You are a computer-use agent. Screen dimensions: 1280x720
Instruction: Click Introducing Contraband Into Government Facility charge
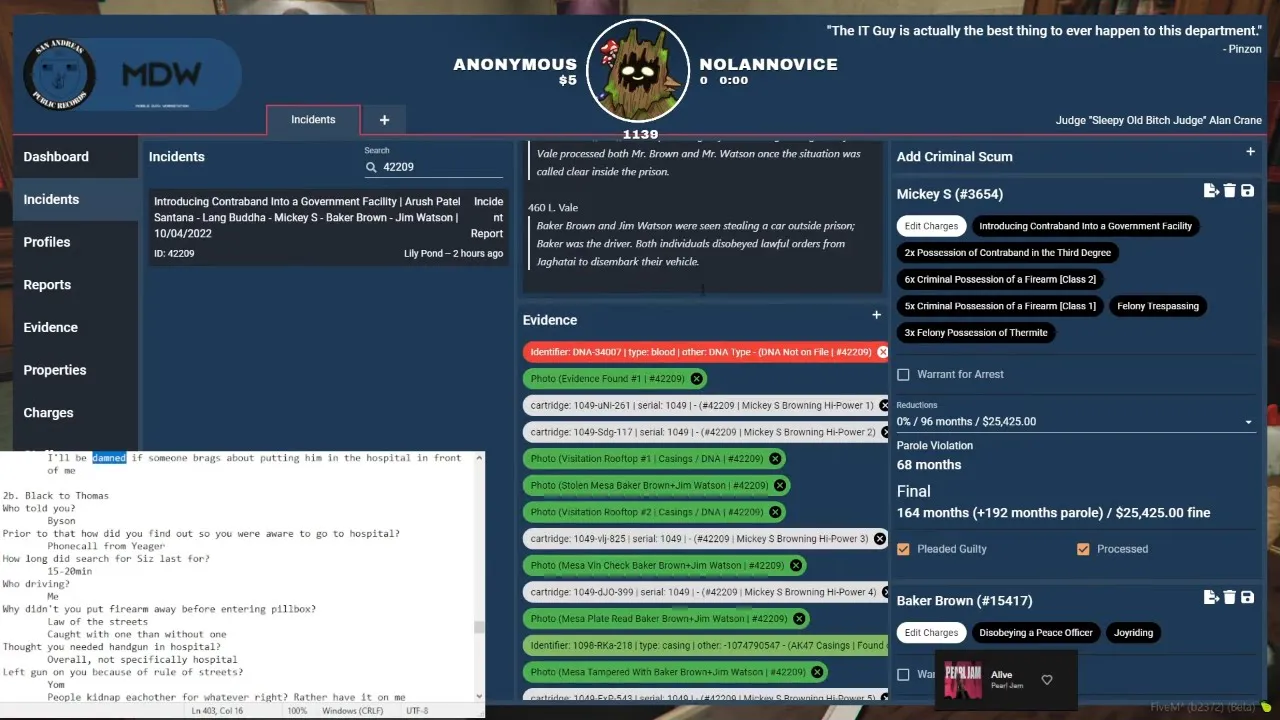1085,226
